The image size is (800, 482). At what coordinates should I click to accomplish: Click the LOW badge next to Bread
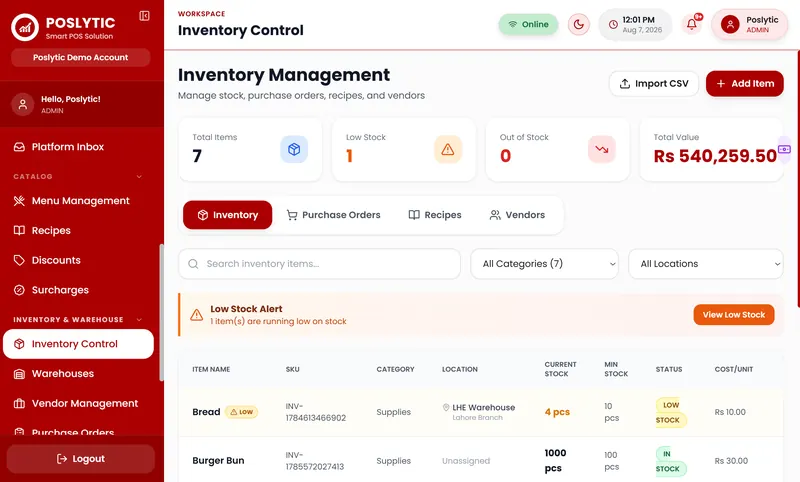(241, 412)
